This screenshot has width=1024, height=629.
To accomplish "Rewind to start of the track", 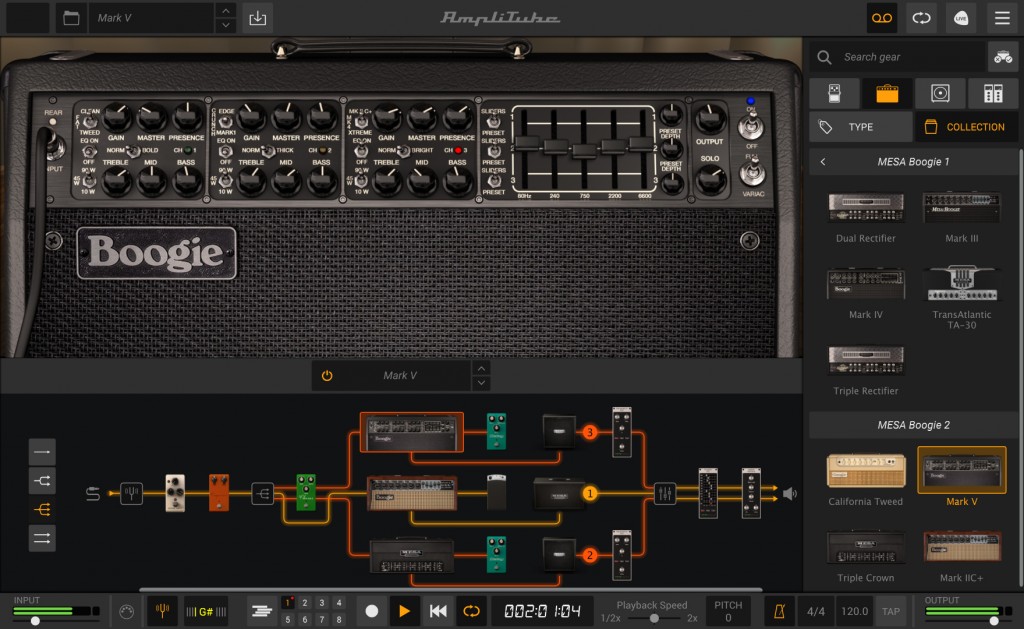I will [438, 611].
